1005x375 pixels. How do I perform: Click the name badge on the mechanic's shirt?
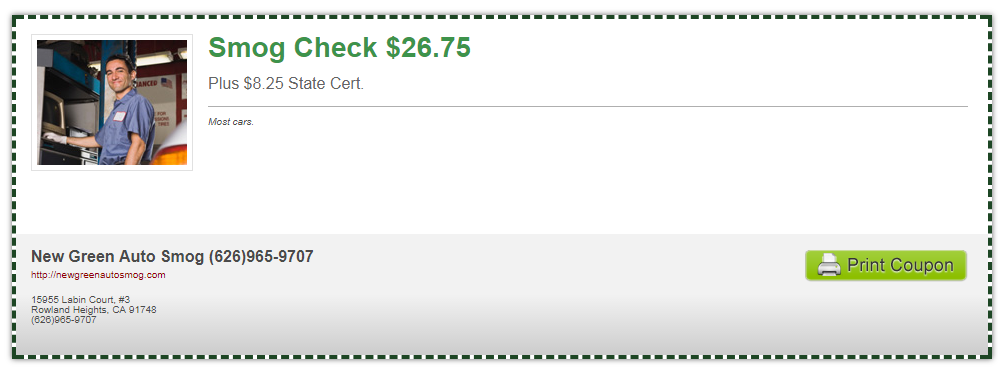tap(119, 116)
